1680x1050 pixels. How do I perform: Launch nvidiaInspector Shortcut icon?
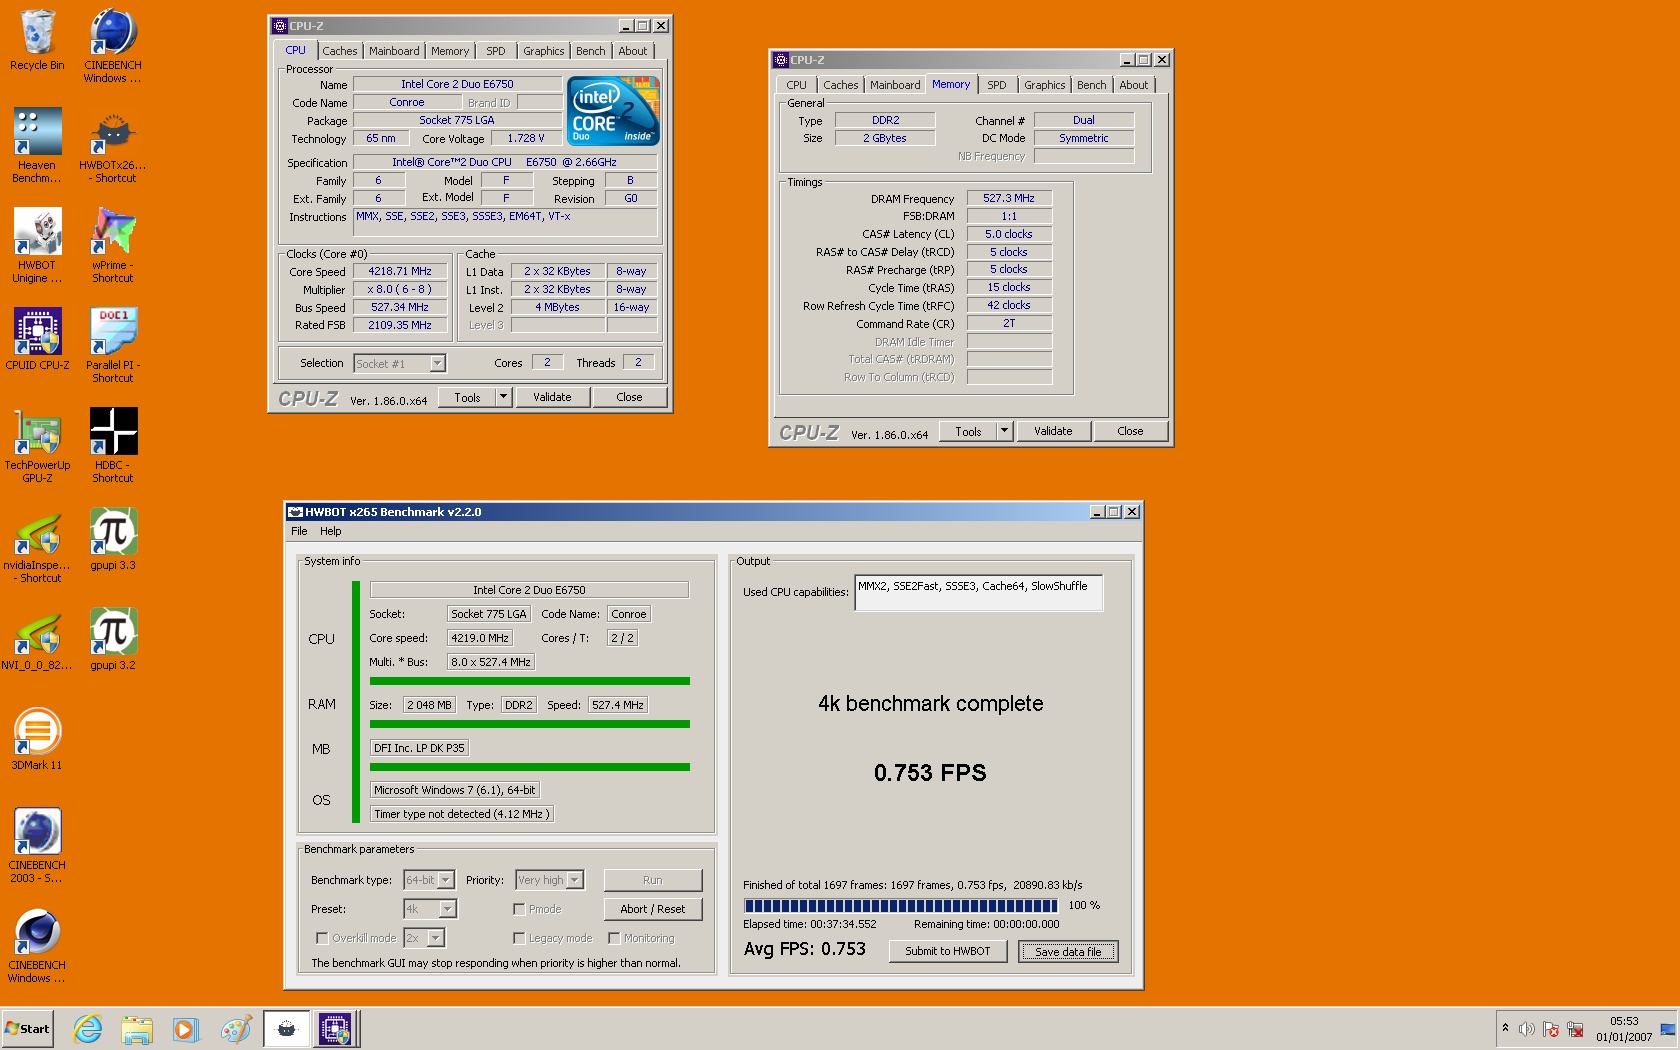[37, 546]
